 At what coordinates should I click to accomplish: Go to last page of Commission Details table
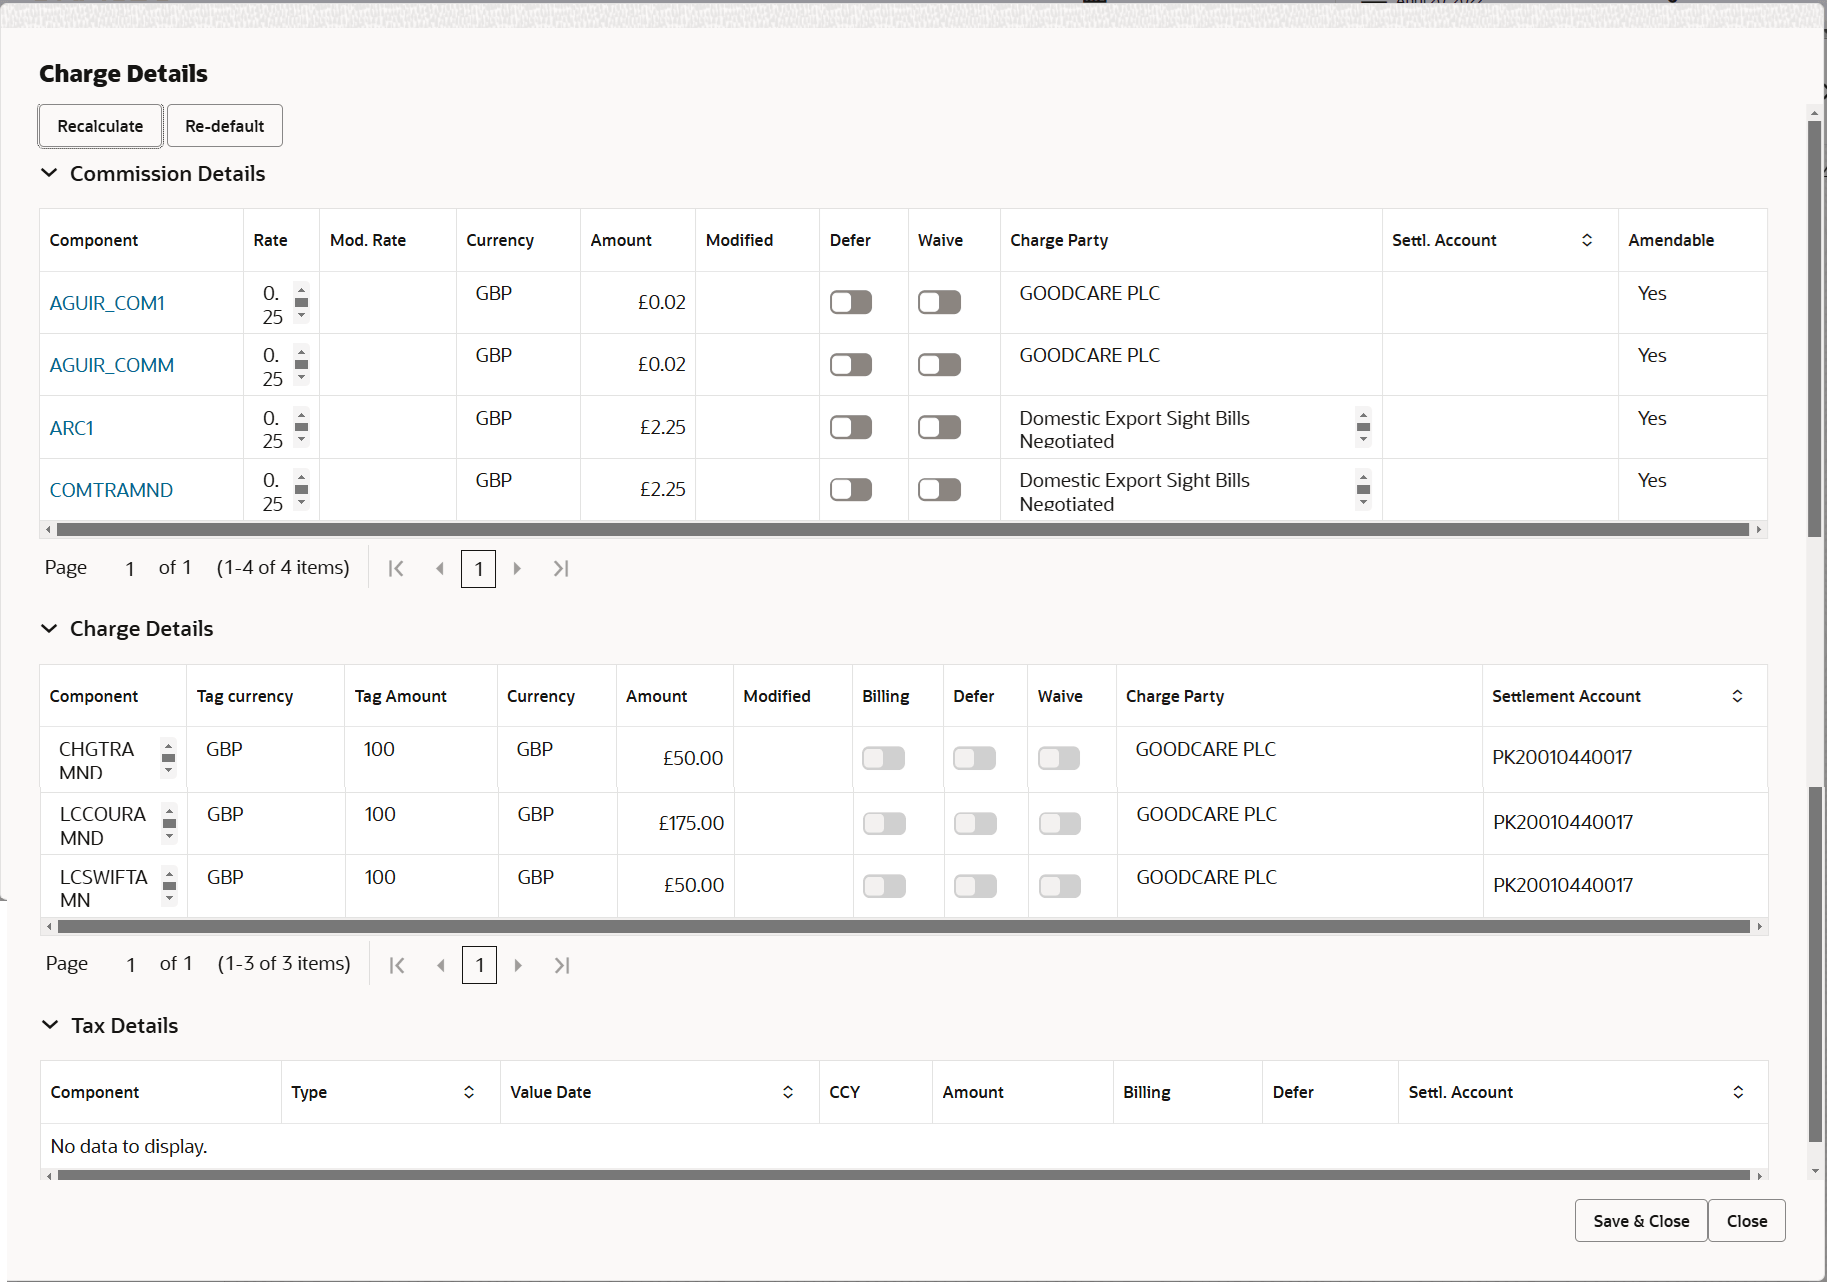click(x=561, y=568)
